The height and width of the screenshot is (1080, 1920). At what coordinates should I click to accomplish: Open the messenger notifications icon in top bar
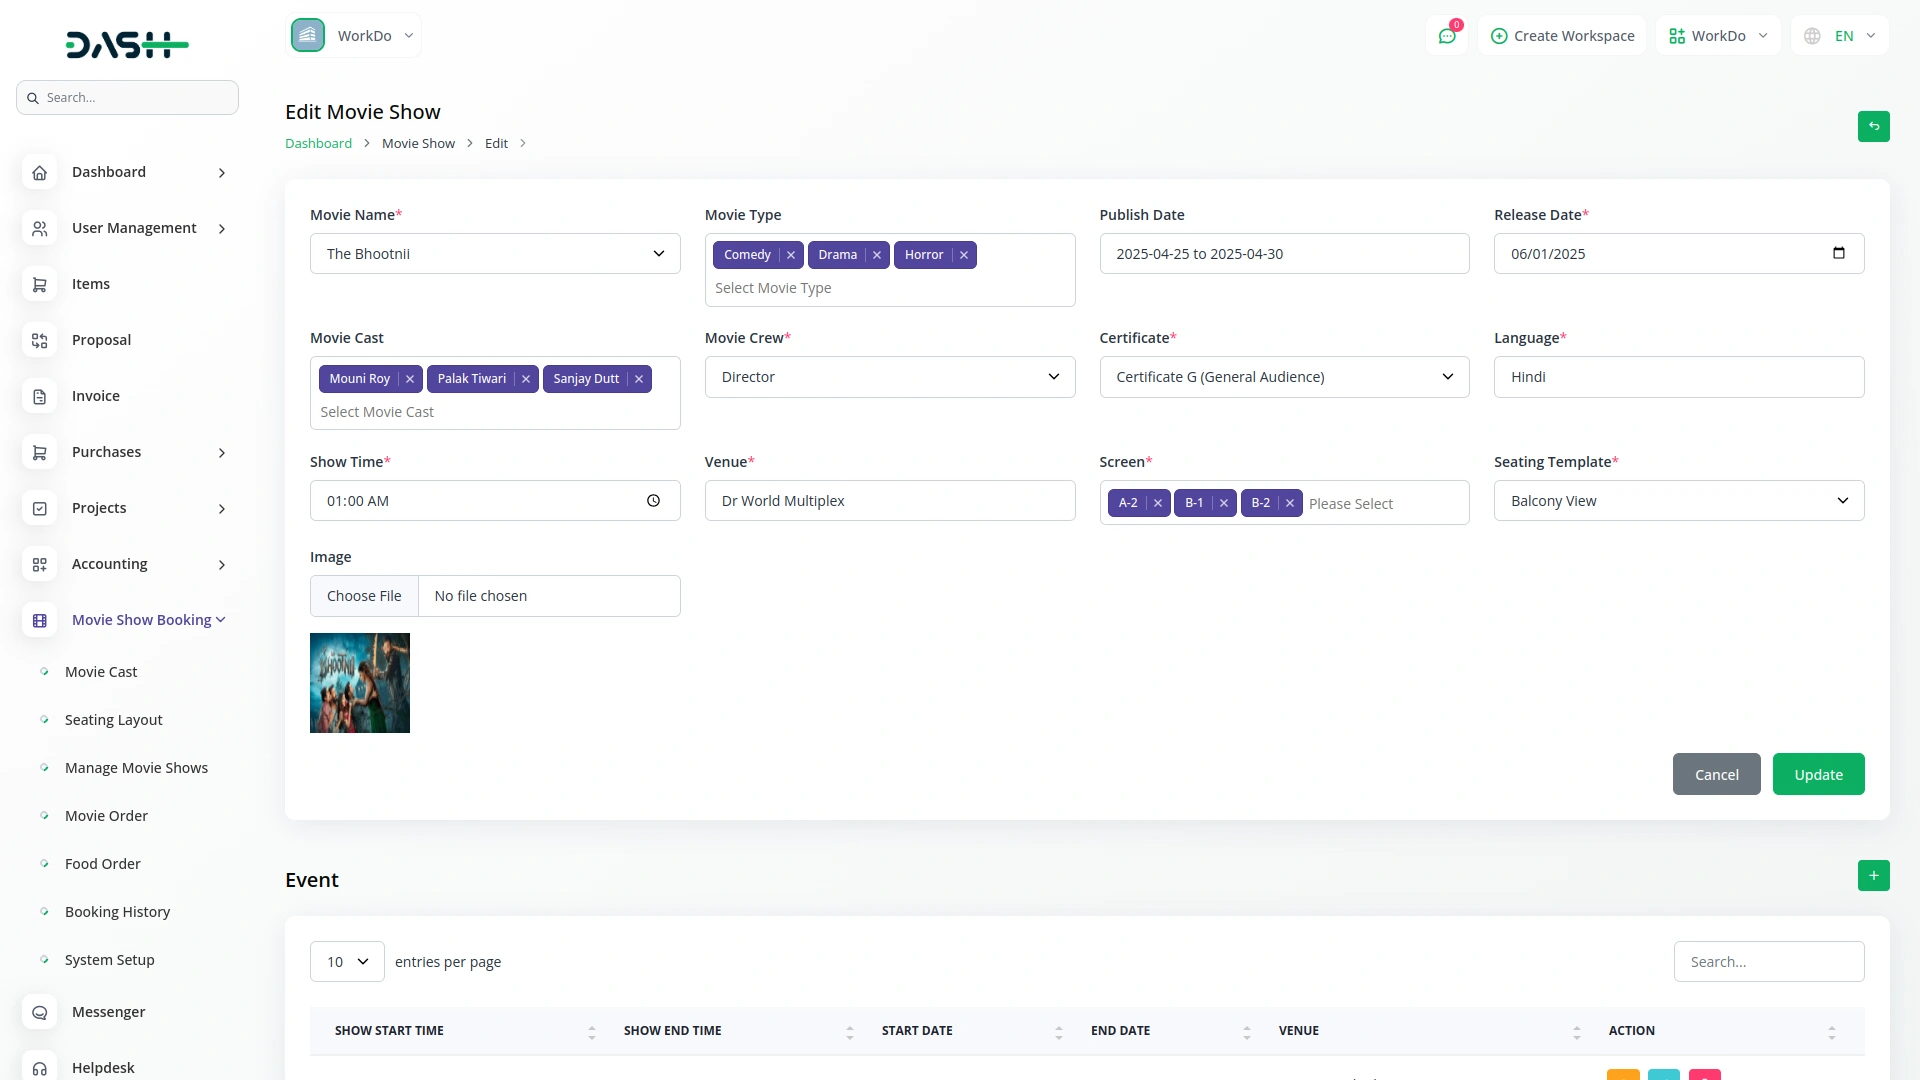[1447, 35]
